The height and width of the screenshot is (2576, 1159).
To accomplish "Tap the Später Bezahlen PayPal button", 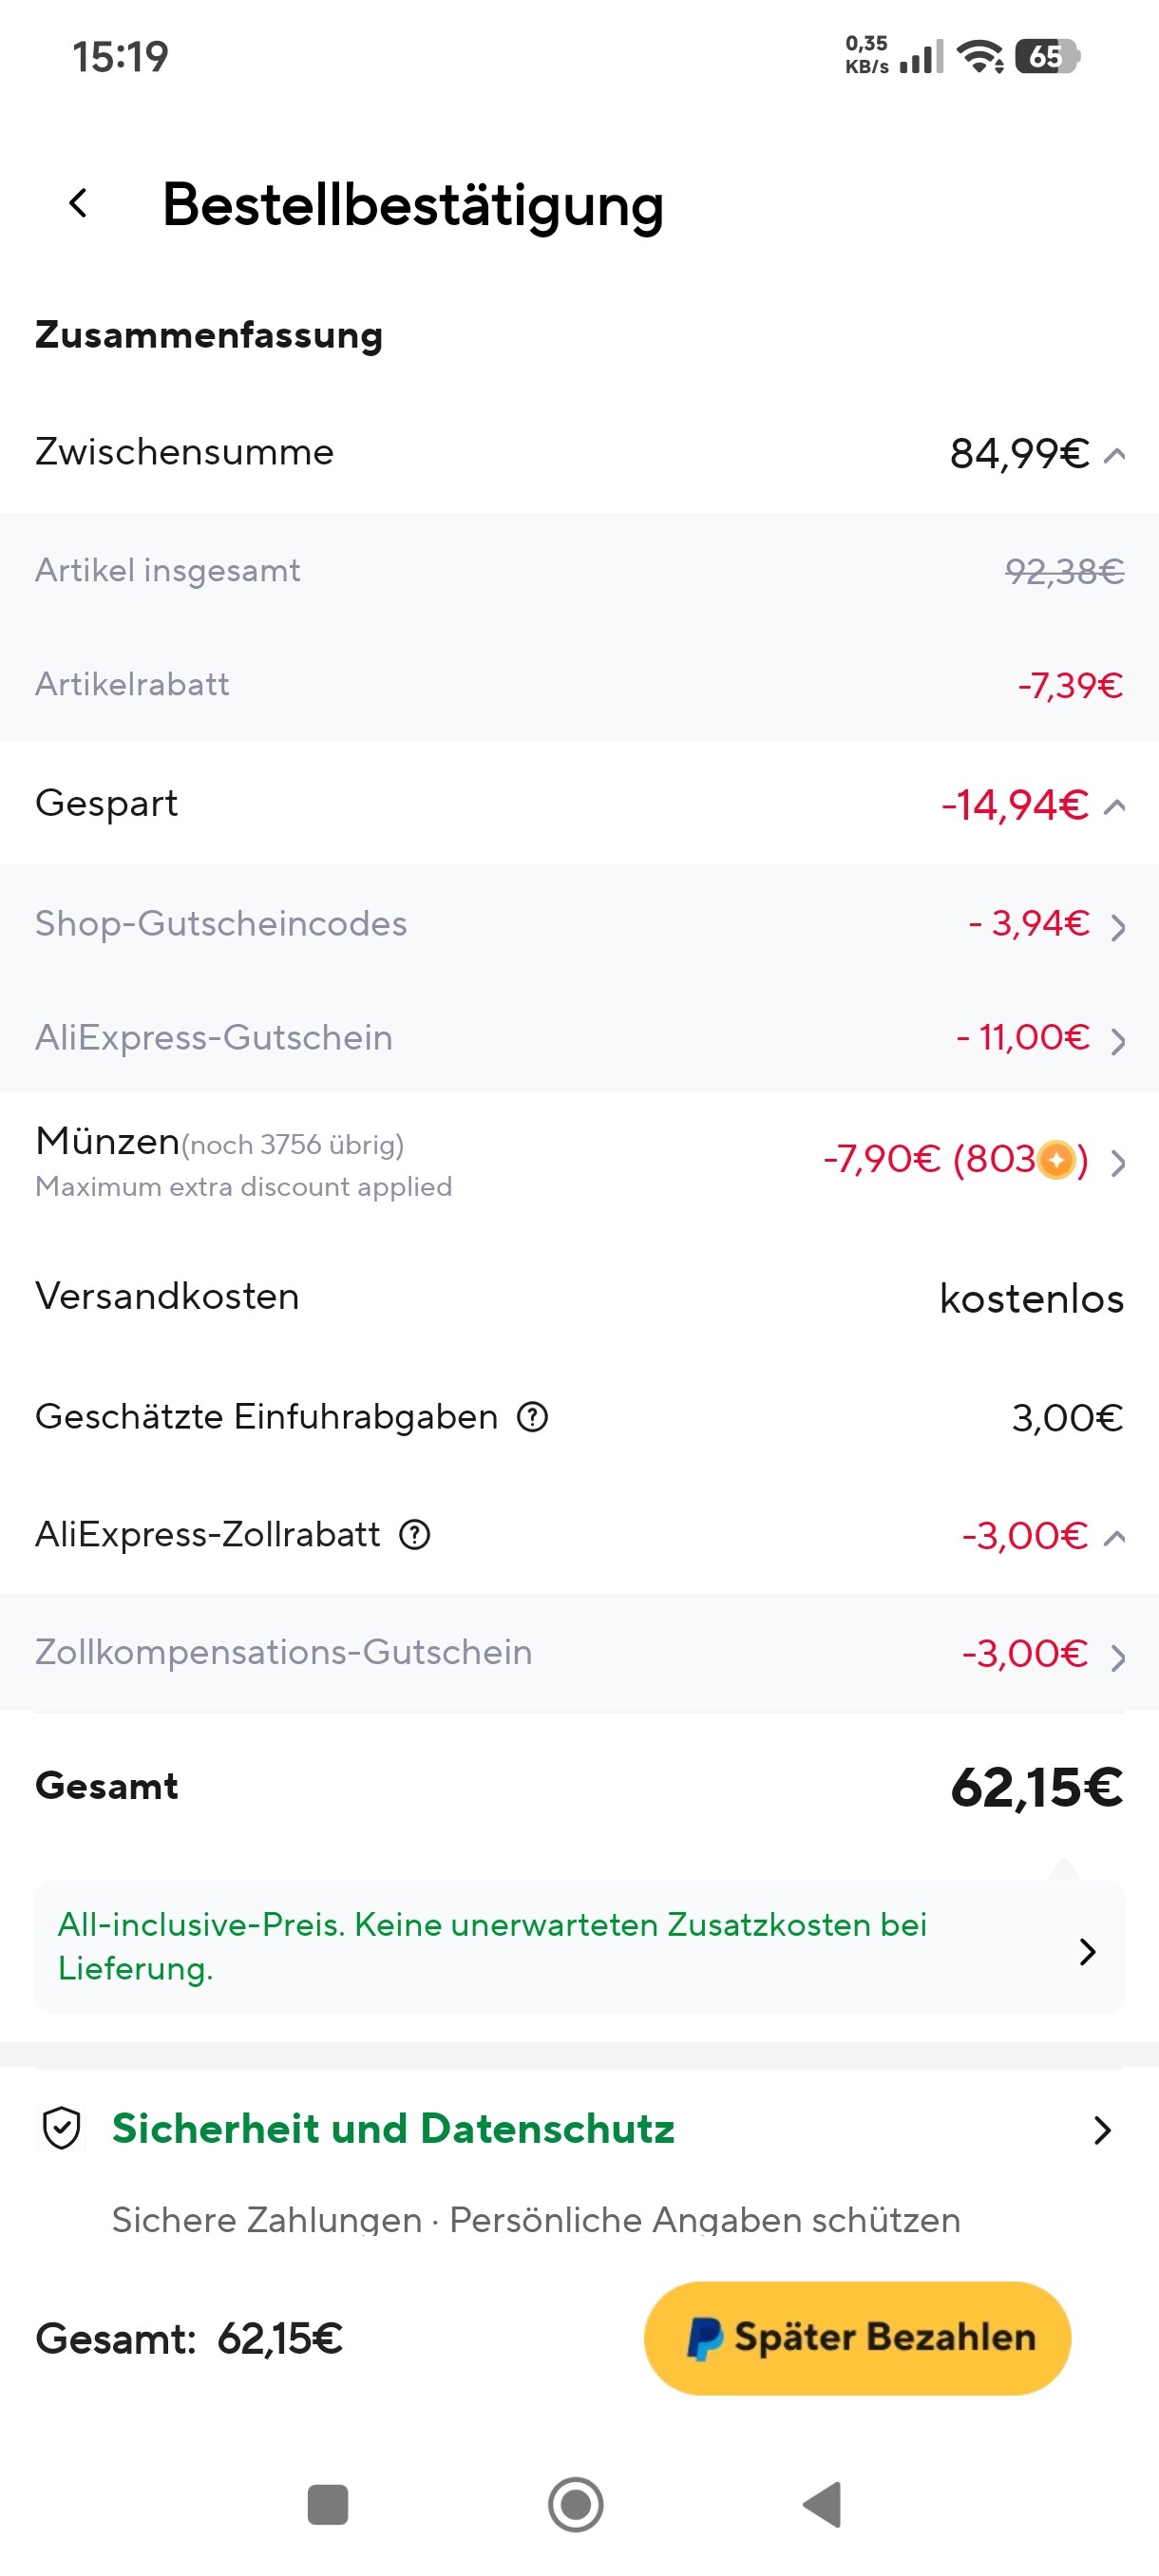I will coord(857,2338).
